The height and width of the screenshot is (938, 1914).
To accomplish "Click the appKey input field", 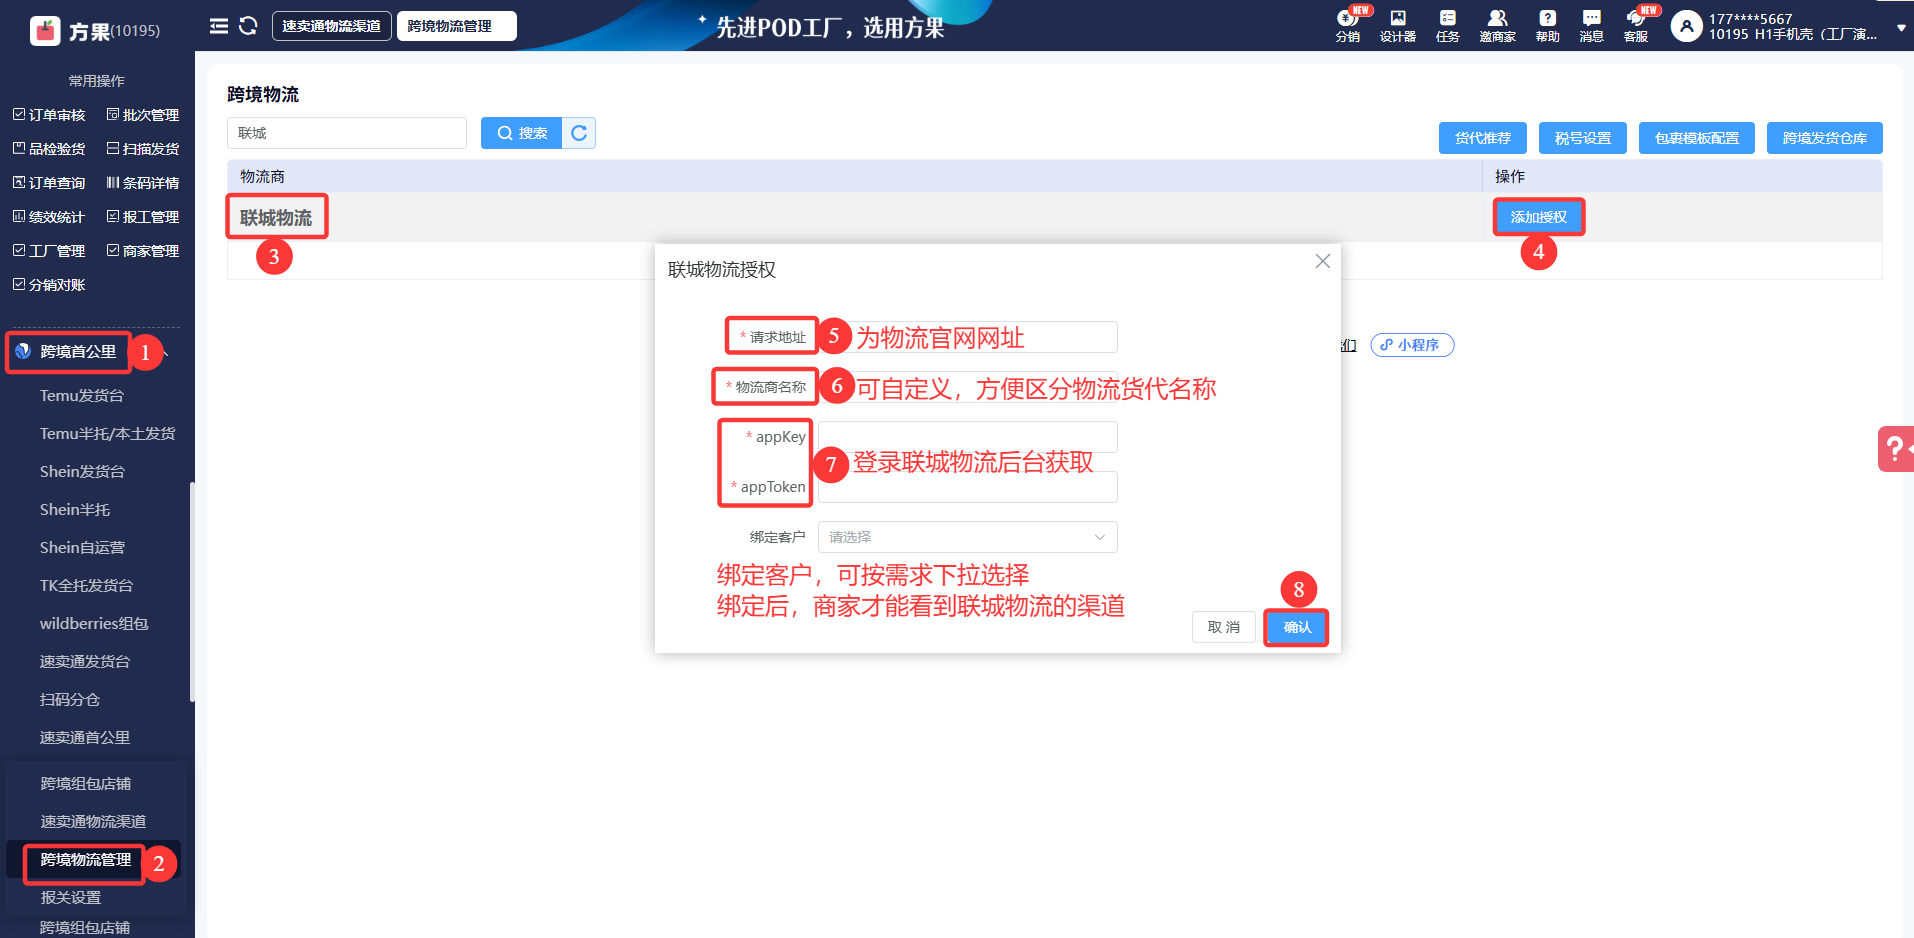I will point(967,437).
